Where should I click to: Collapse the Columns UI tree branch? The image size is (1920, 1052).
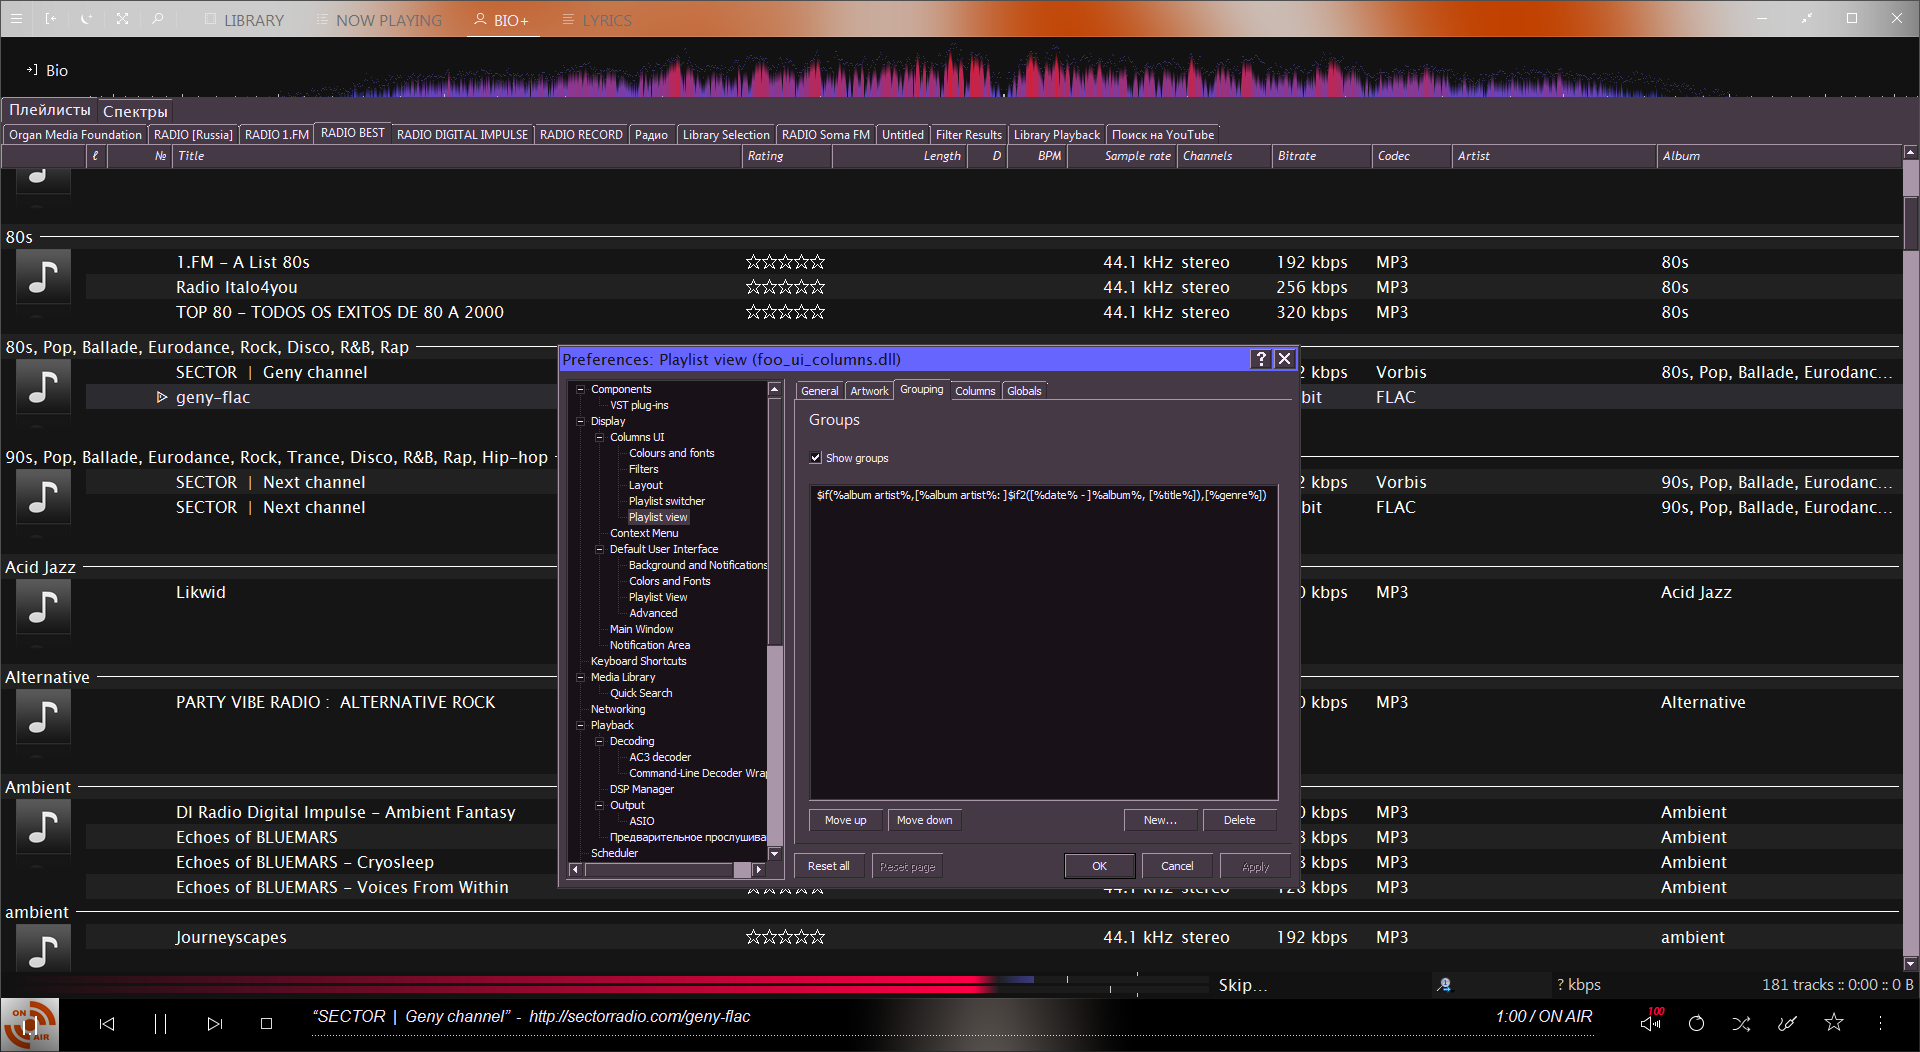point(599,437)
